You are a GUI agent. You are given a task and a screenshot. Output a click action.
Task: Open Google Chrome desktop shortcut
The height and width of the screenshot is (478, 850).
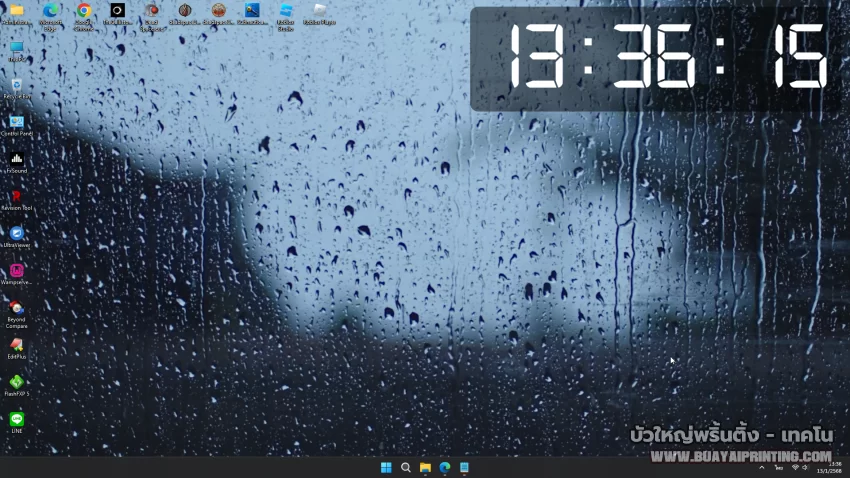pos(84,12)
